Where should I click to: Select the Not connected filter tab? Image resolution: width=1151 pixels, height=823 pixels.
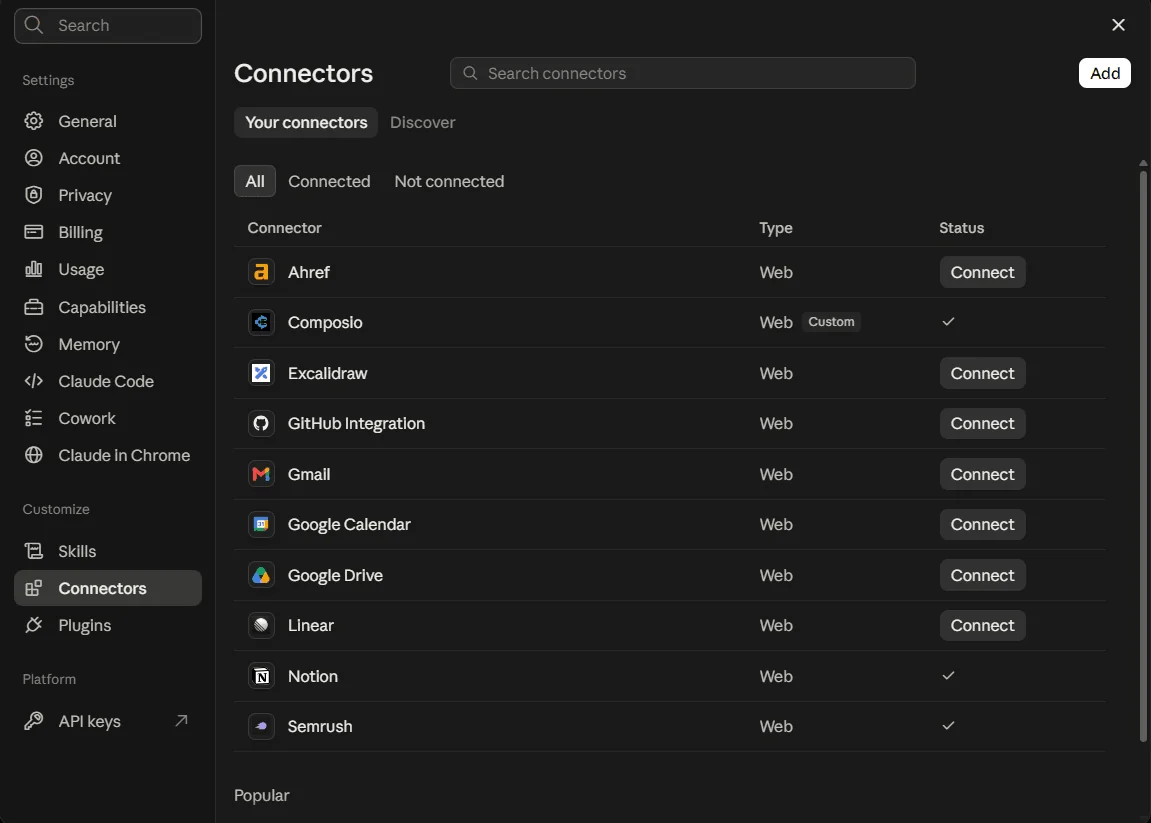tap(449, 181)
